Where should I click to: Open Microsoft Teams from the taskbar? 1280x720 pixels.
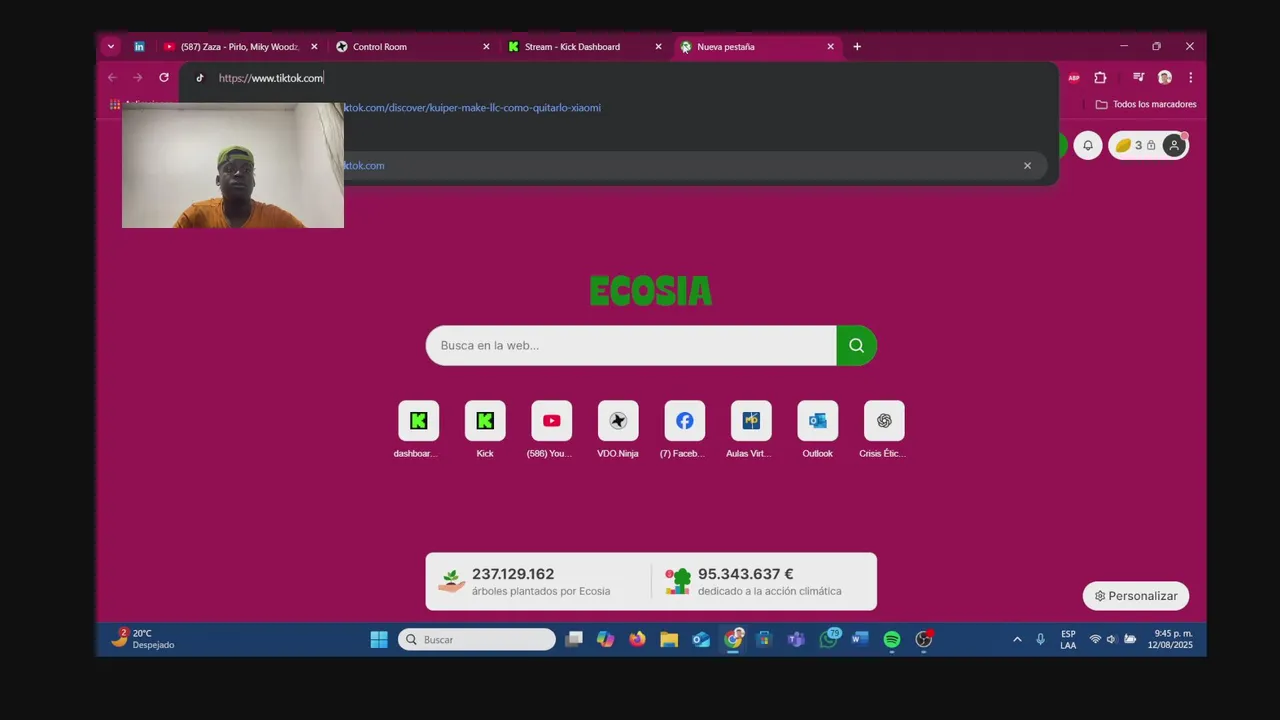797,640
